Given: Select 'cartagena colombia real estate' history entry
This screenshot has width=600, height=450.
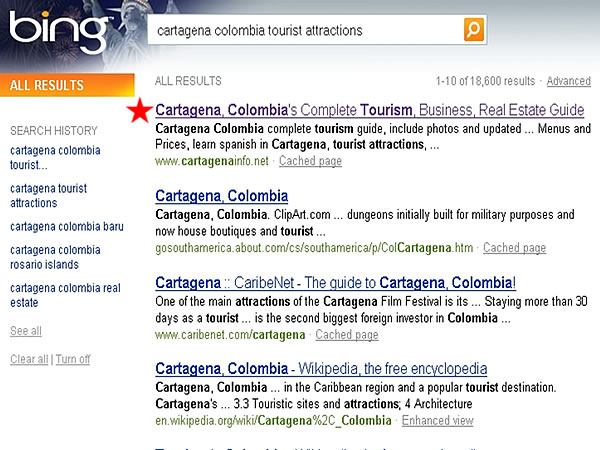Looking at the screenshot, I should (x=64, y=295).
